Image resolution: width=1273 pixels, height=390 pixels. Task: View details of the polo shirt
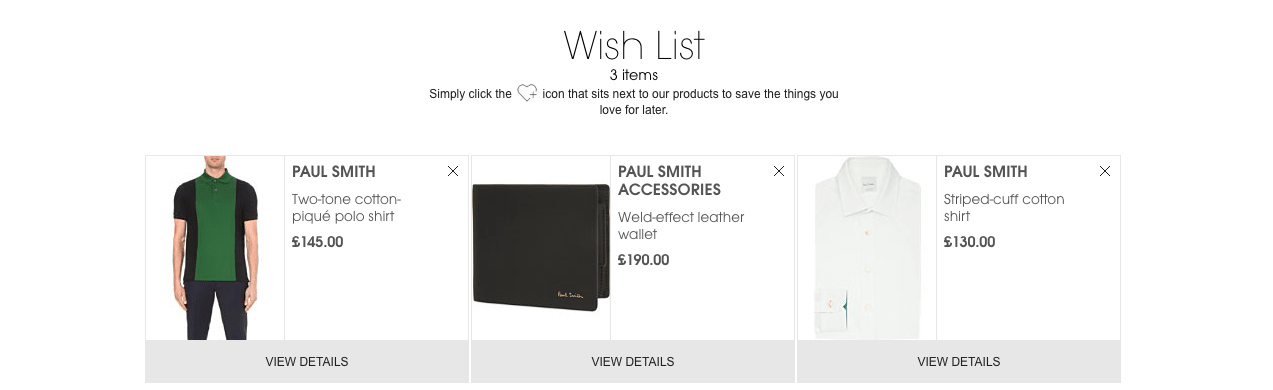pos(307,362)
